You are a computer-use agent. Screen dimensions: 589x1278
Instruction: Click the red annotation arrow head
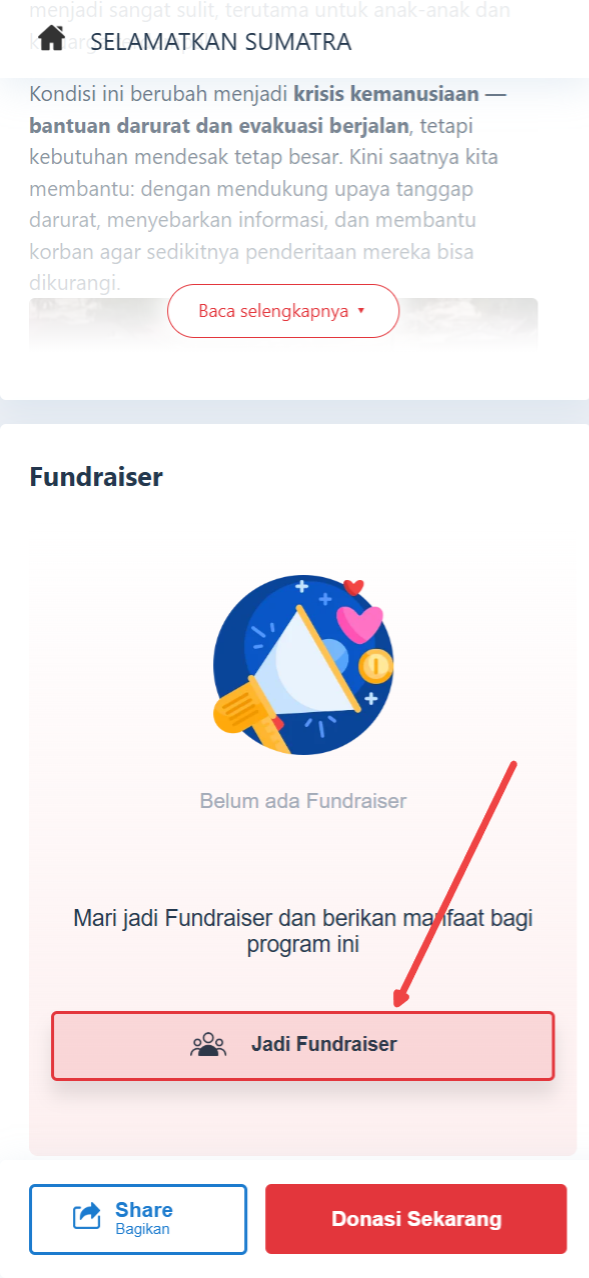[x=402, y=994]
